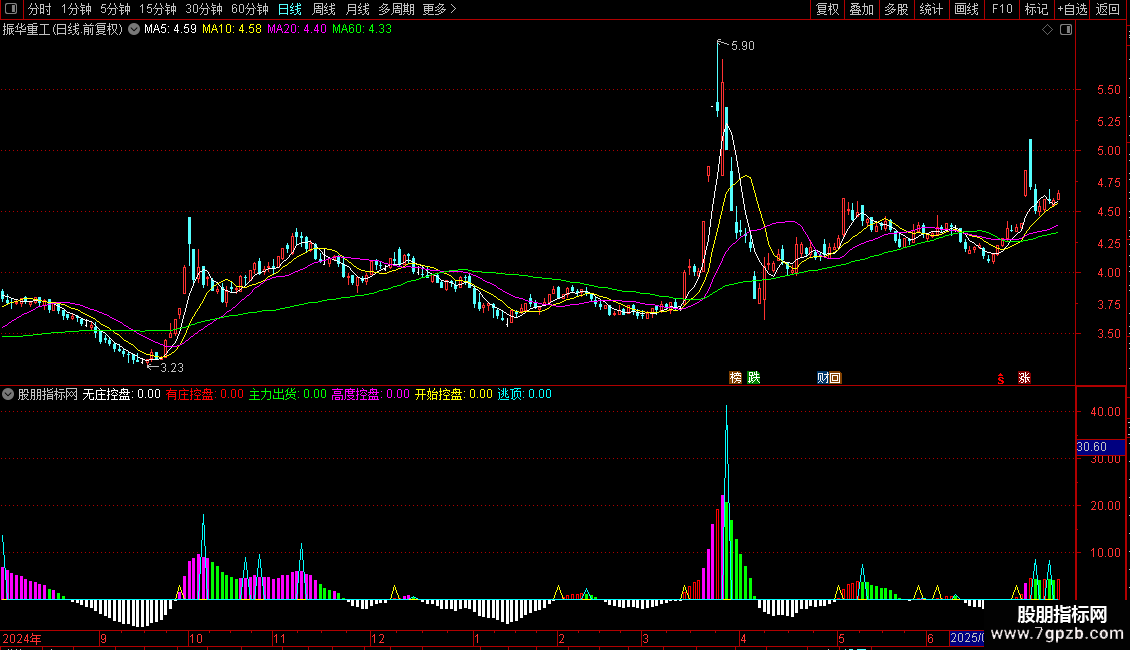Click the 2024年 label on the timeline
1130x650 pixels.
click(22, 638)
